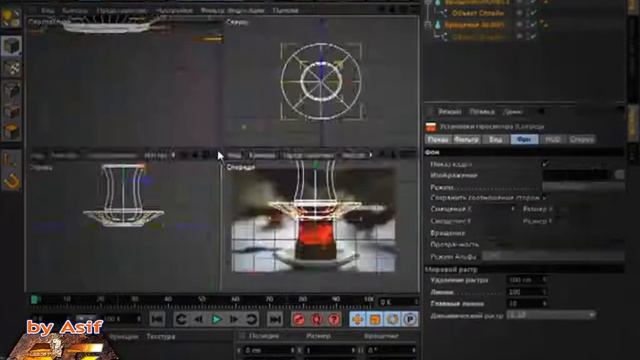Viewport: 640px width, 360px height.
Task: Click the Линии value stepper arrows
Action: 544,292
